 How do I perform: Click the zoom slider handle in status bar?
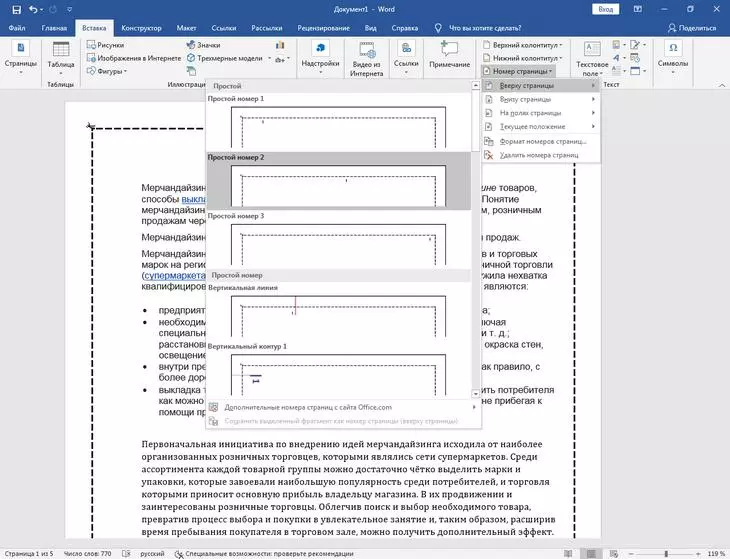(x=666, y=553)
